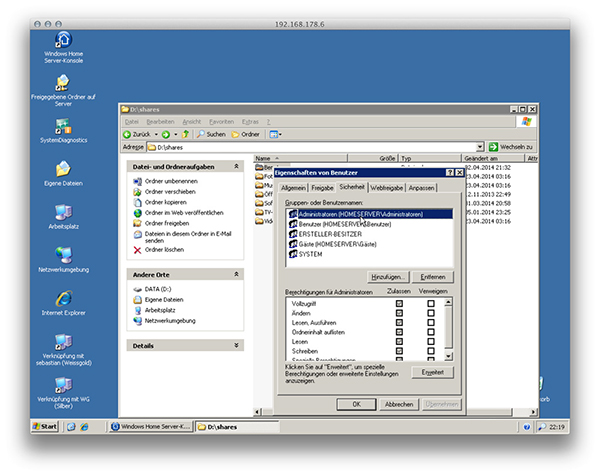Click Wechseln zu button

511,147
